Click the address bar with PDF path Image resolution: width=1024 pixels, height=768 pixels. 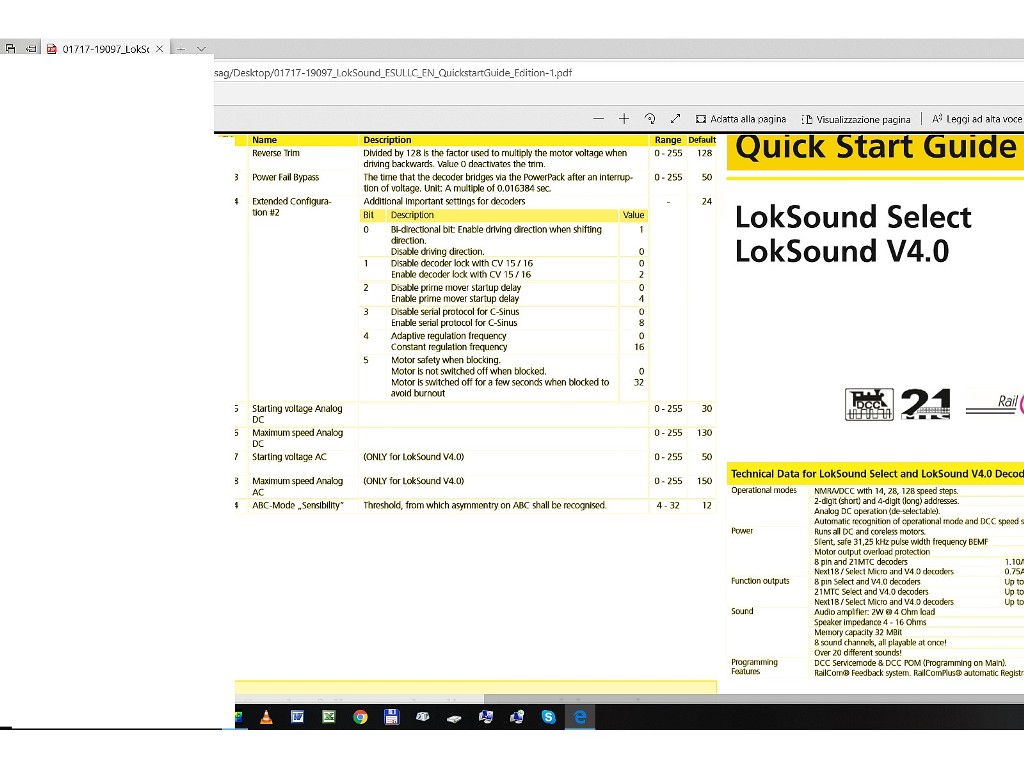point(400,73)
